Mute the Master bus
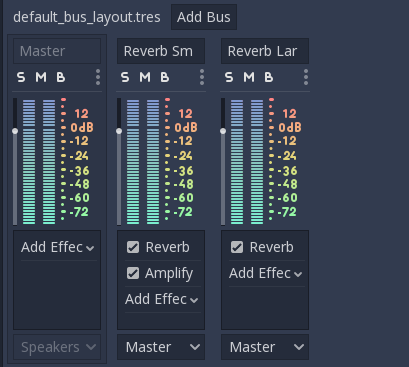Image resolution: width=409 pixels, height=367 pixels. coord(41,77)
